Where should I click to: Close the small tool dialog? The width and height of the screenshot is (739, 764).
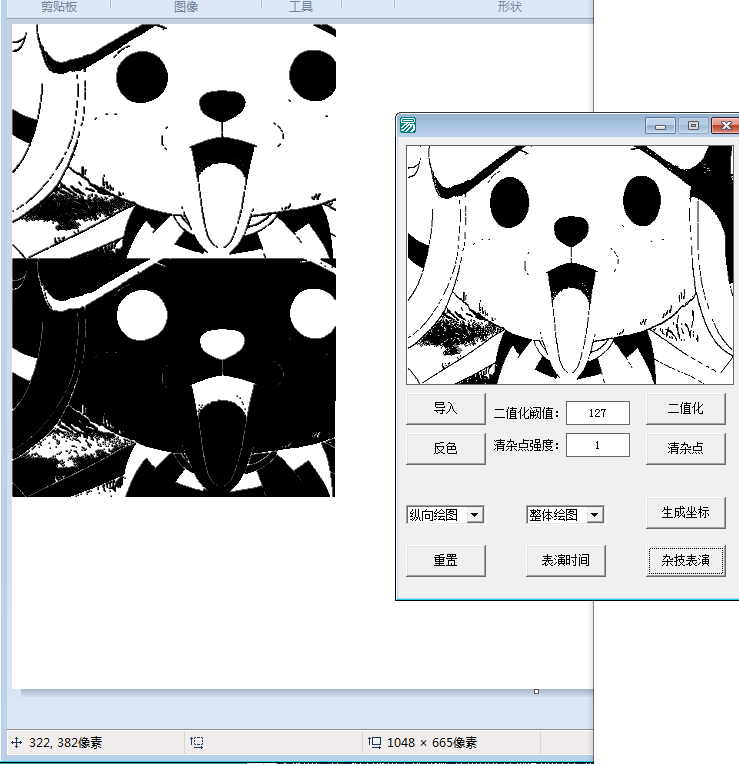pos(725,126)
